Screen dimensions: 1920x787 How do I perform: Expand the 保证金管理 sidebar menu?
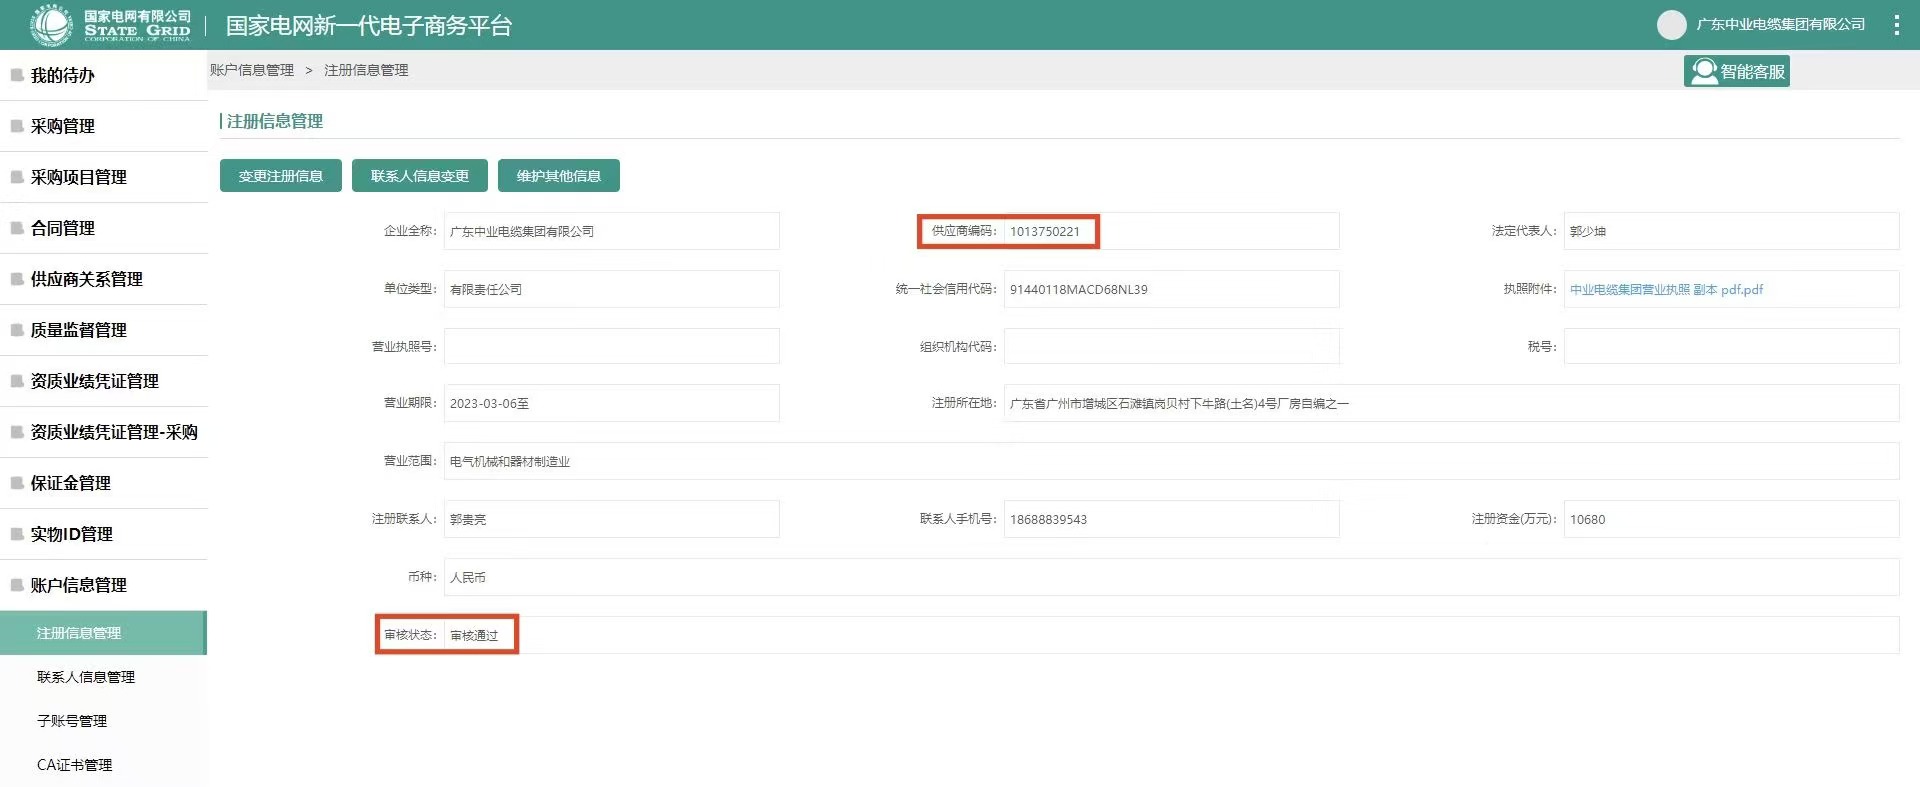click(x=104, y=483)
